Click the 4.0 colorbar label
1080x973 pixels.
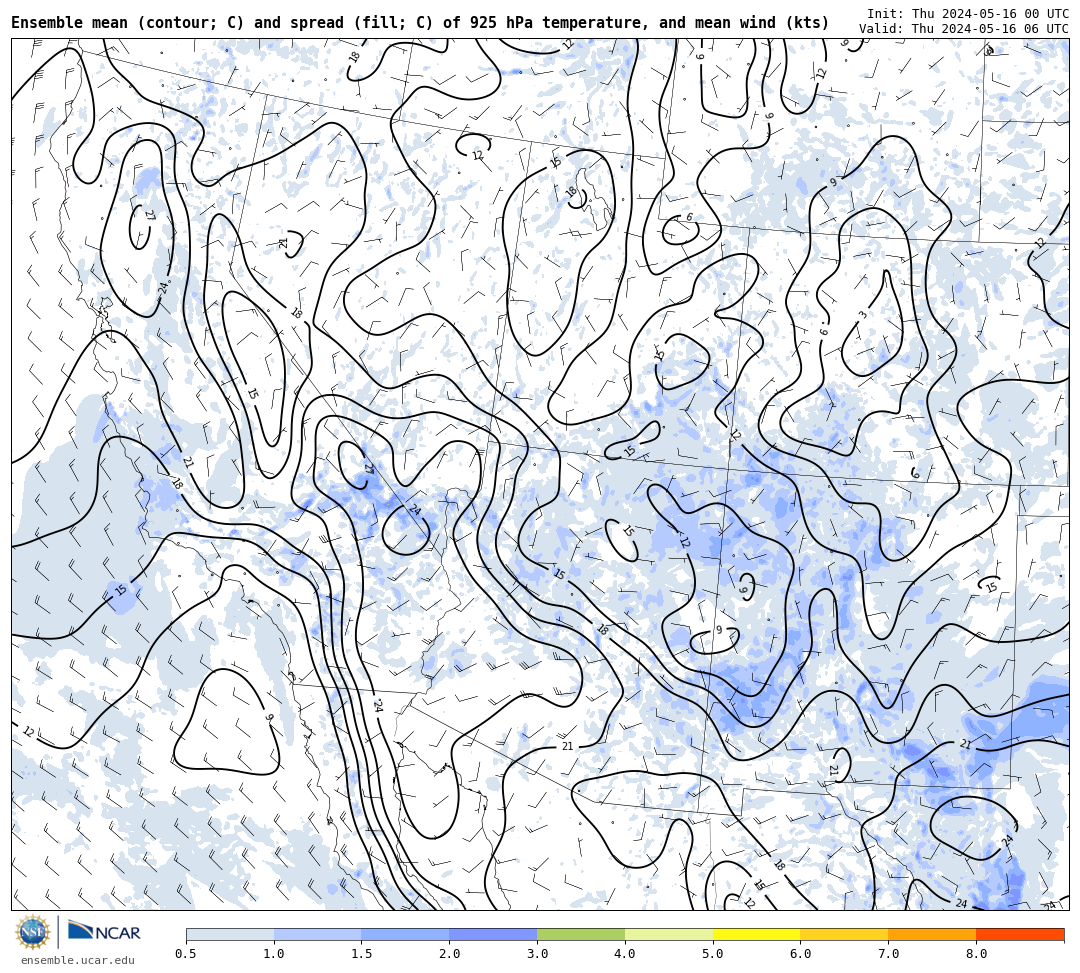click(625, 954)
